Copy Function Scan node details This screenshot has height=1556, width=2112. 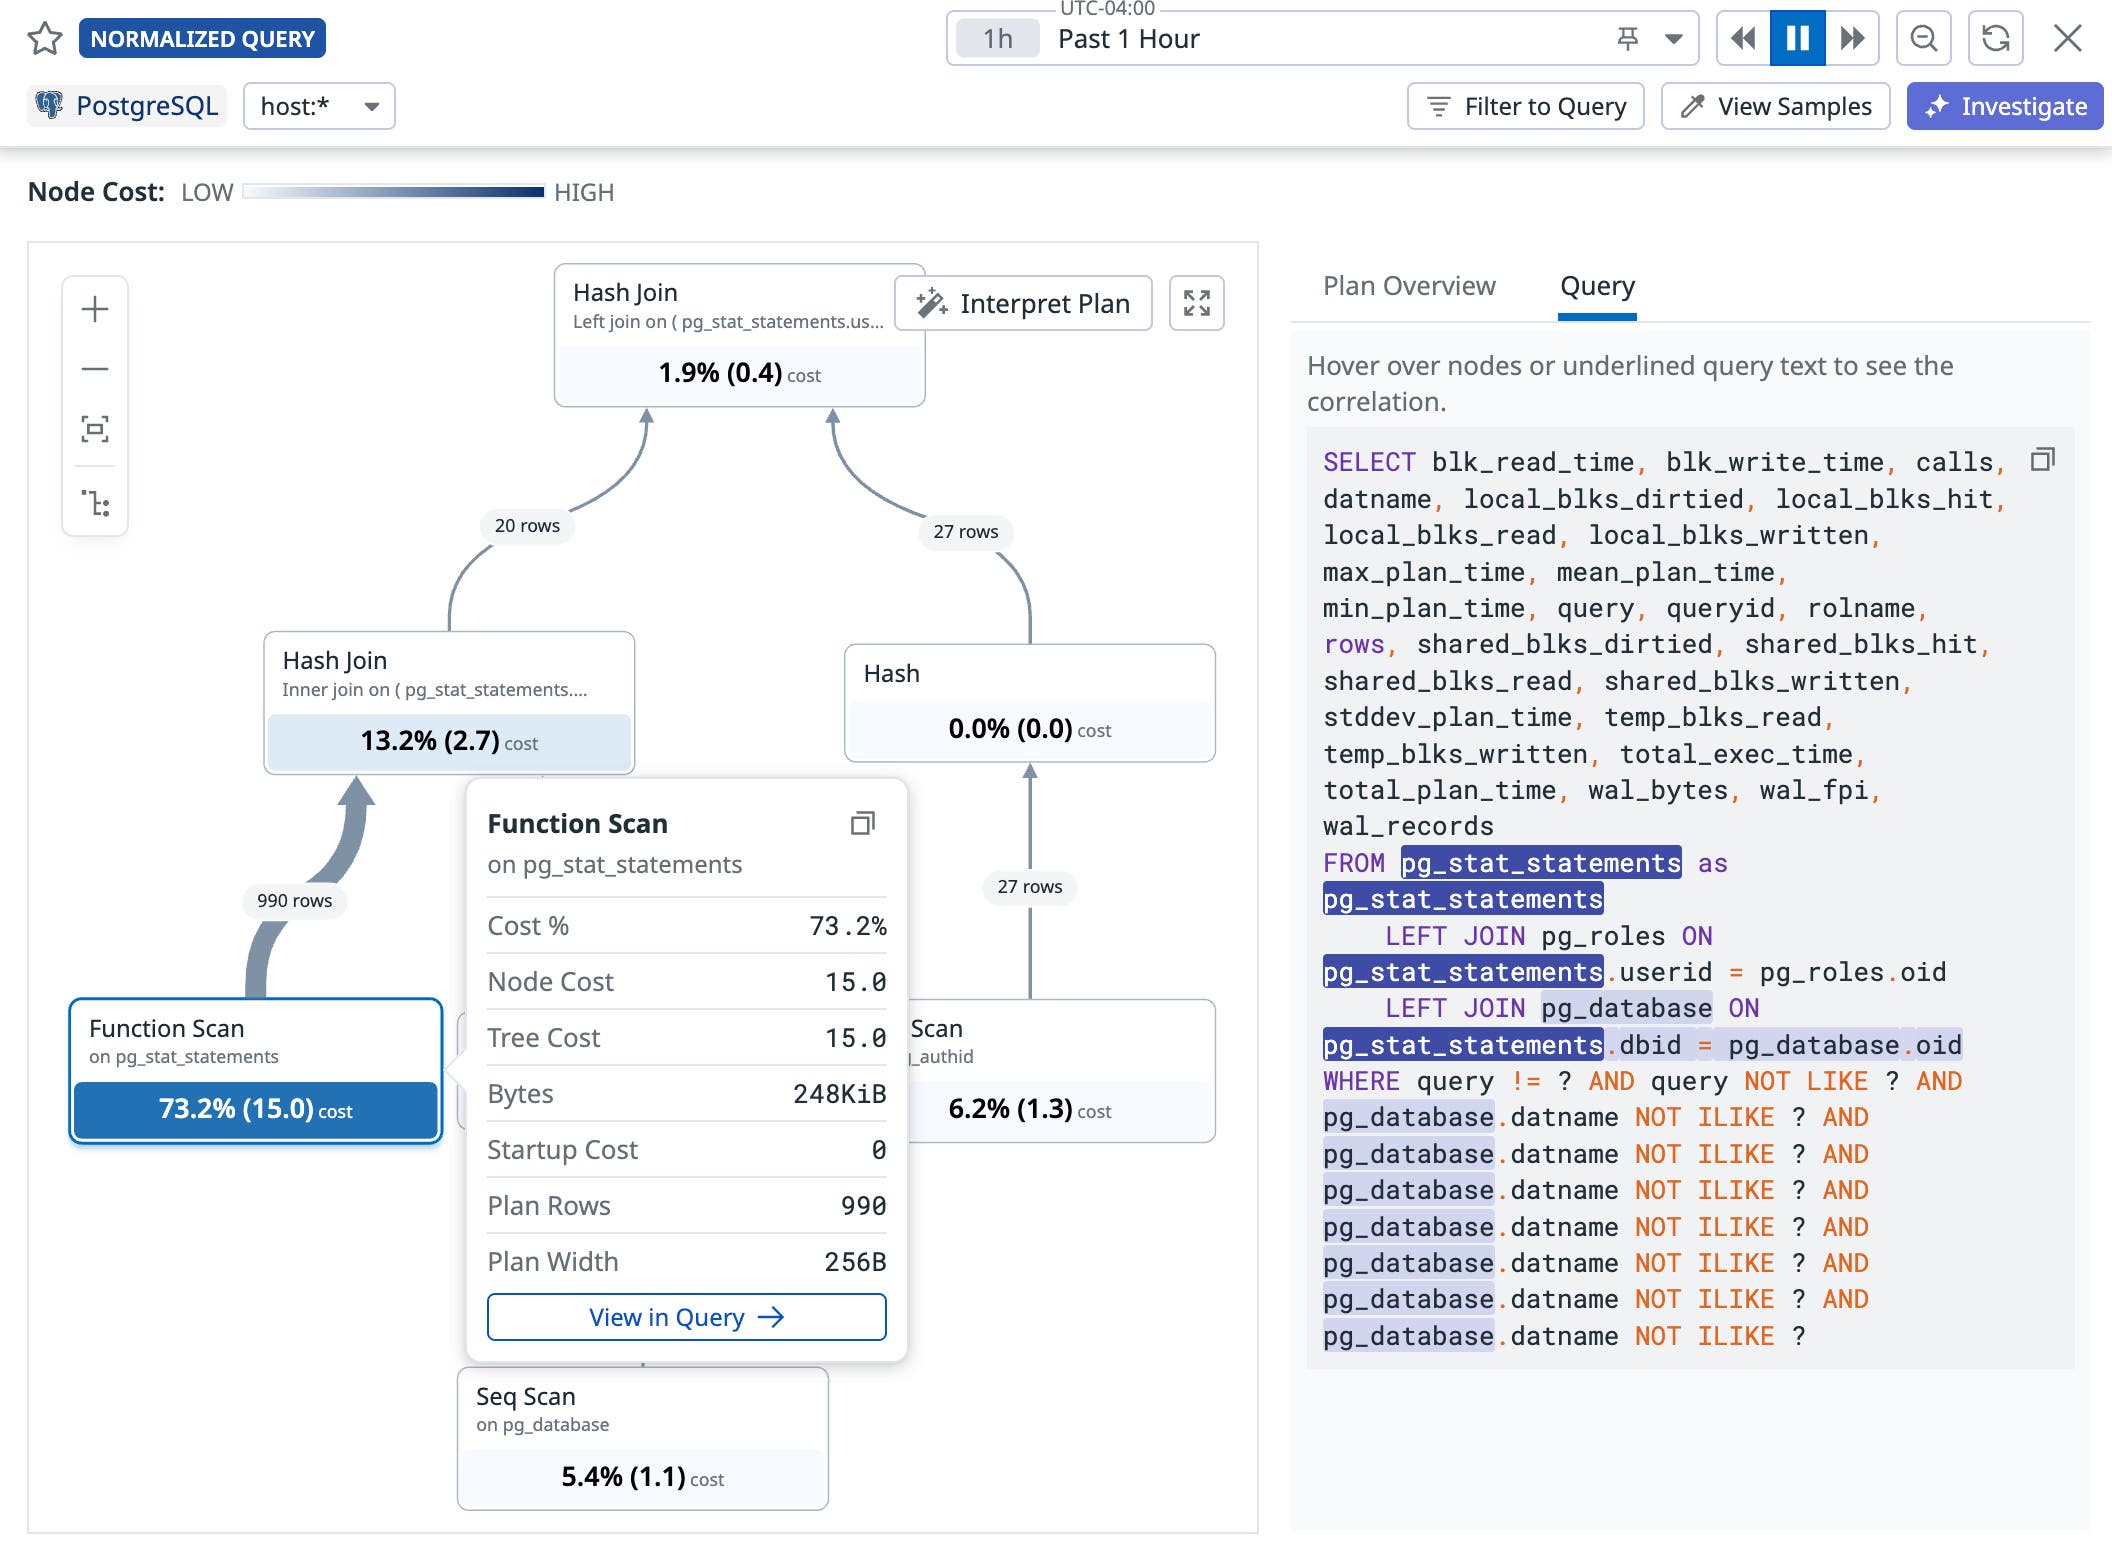[862, 823]
